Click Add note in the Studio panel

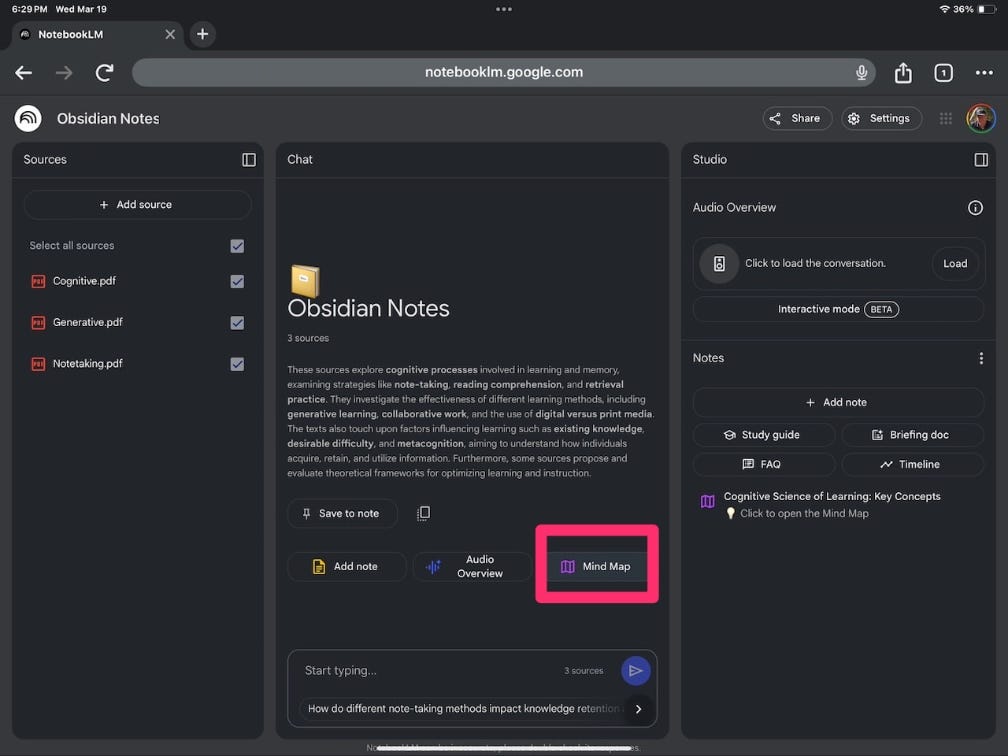[x=838, y=402]
